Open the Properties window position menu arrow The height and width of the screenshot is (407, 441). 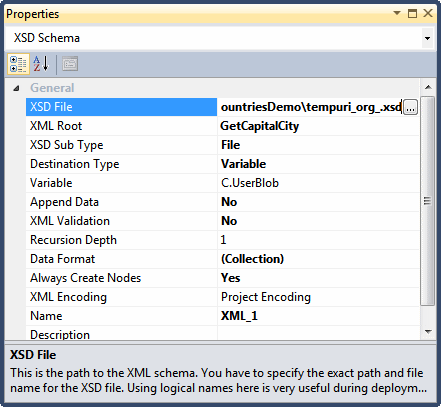click(397, 13)
